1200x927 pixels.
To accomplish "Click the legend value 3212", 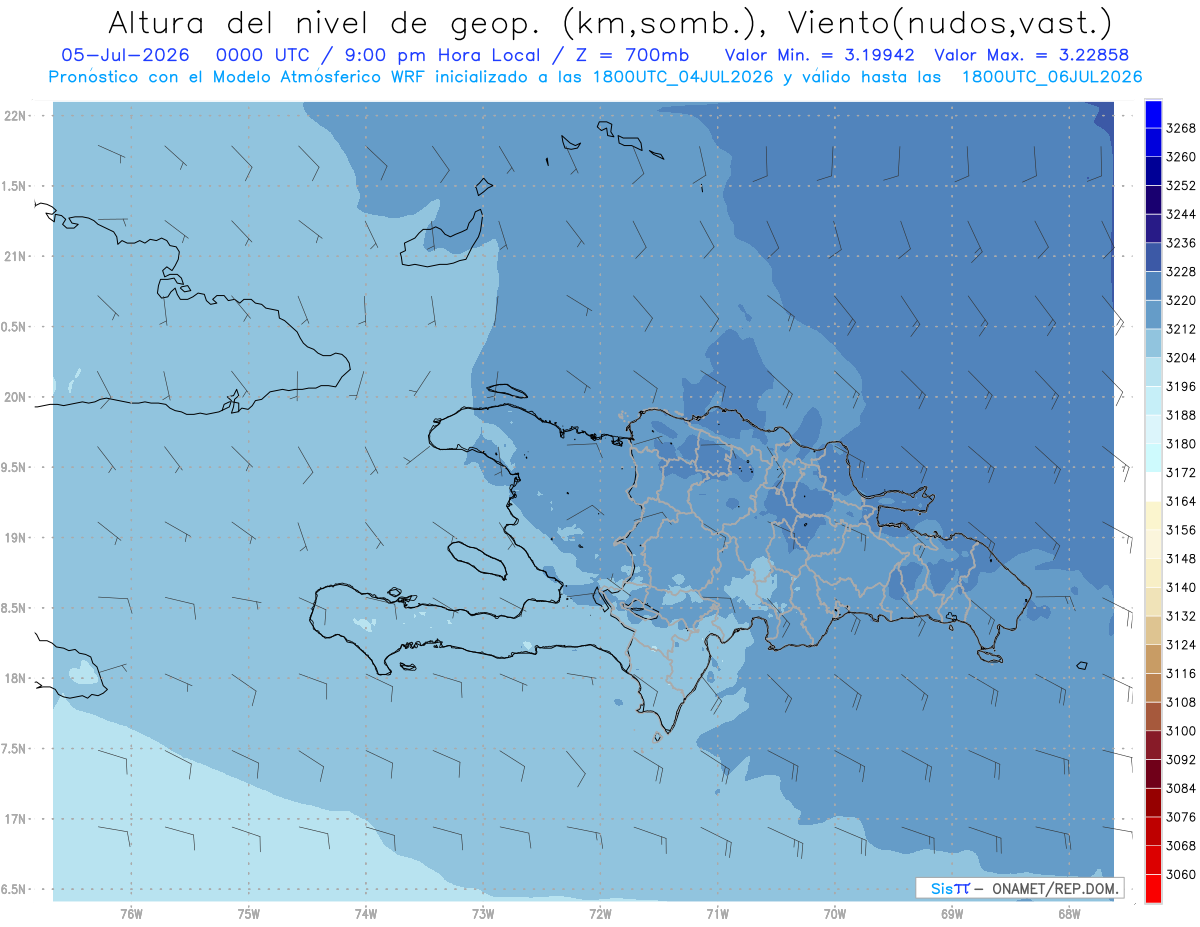I will (x=1181, y=329).
